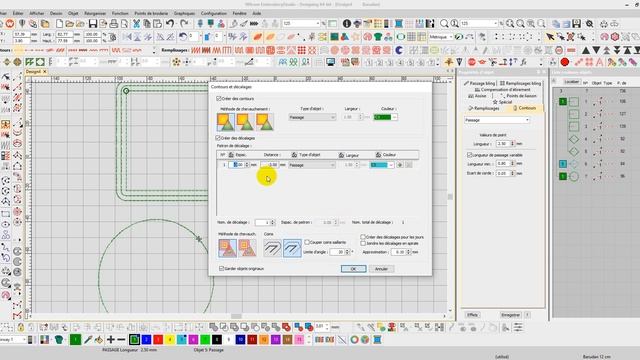The width and height of the screenshot is (640, 360).
Task: Select the red color swatch 3
Action: coord(158,340)
